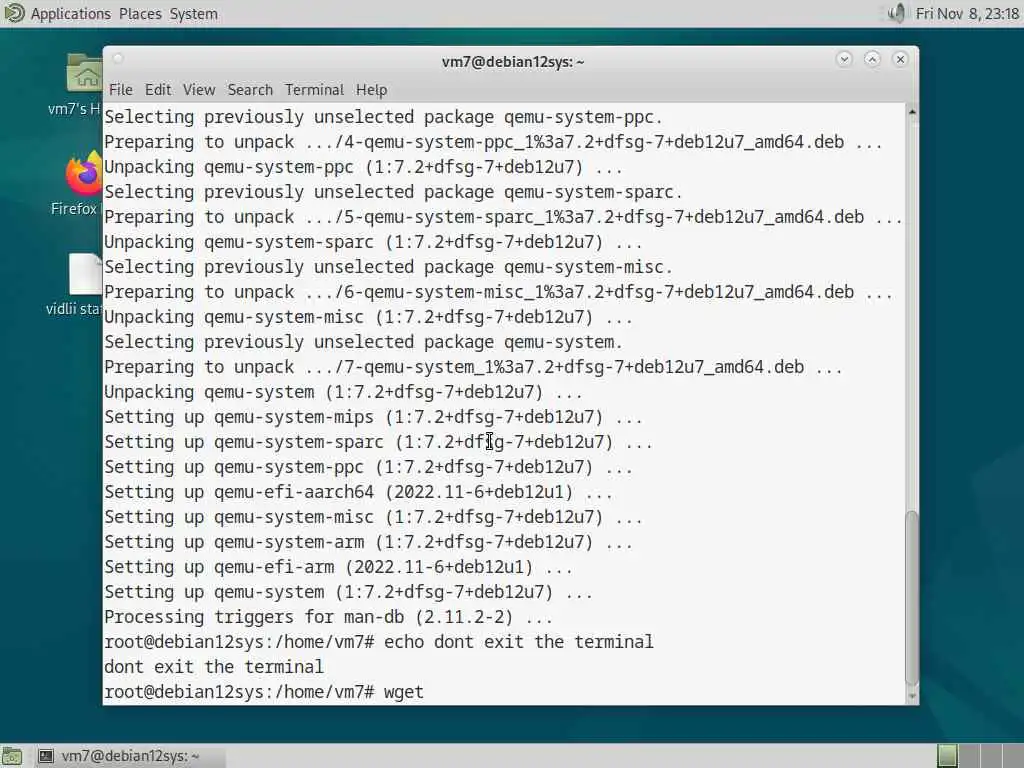Click the terminal vertical scrollbar thumb
The height and width of the screenshot is (768, 1024).
[x=912, y=598]
